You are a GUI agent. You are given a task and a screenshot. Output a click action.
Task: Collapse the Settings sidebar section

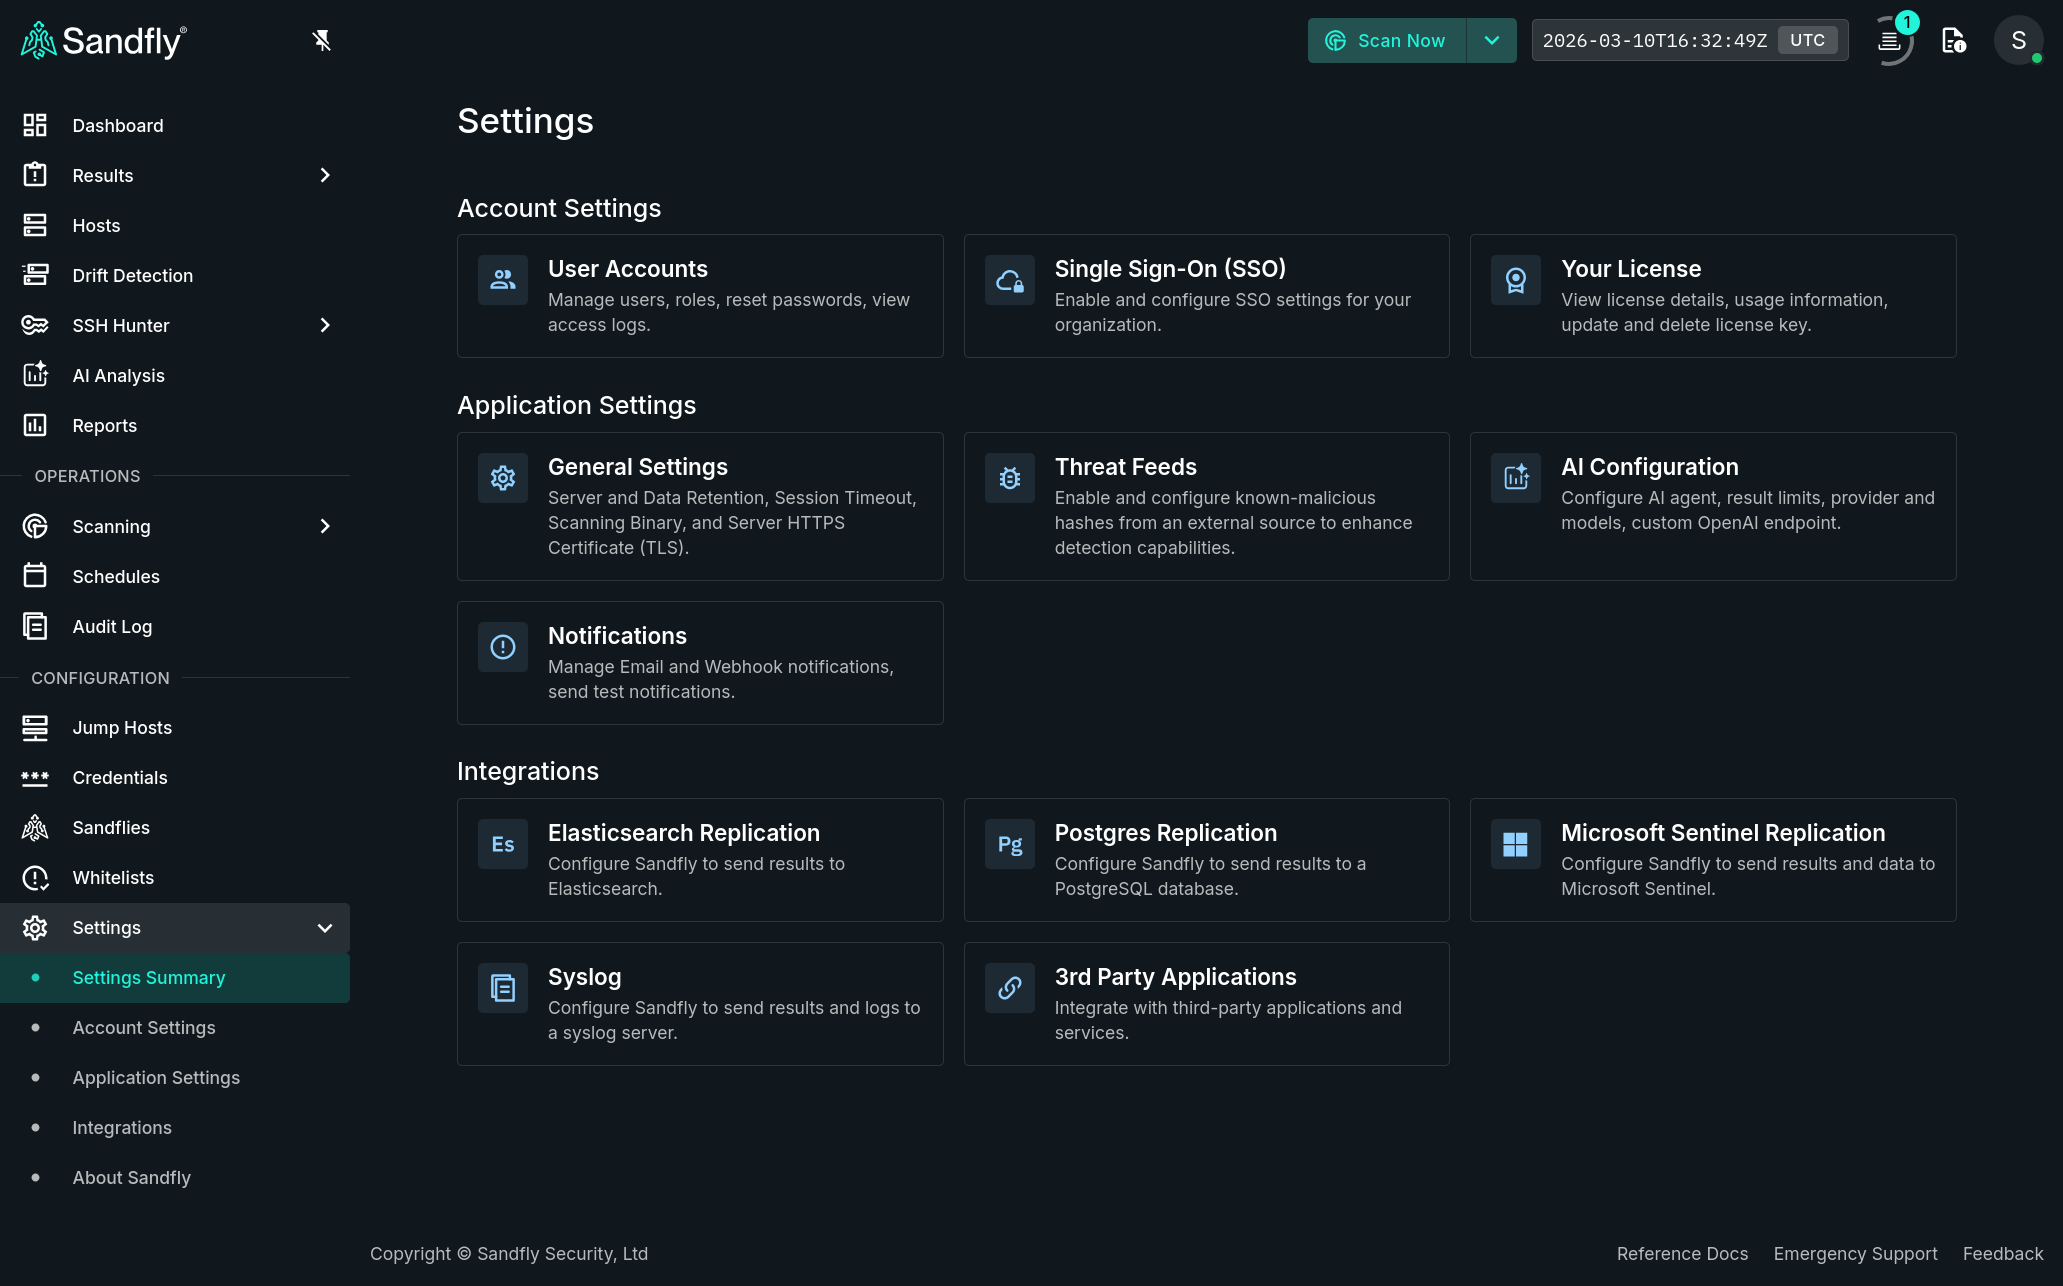pyautogui.click(x=324, y=928)
